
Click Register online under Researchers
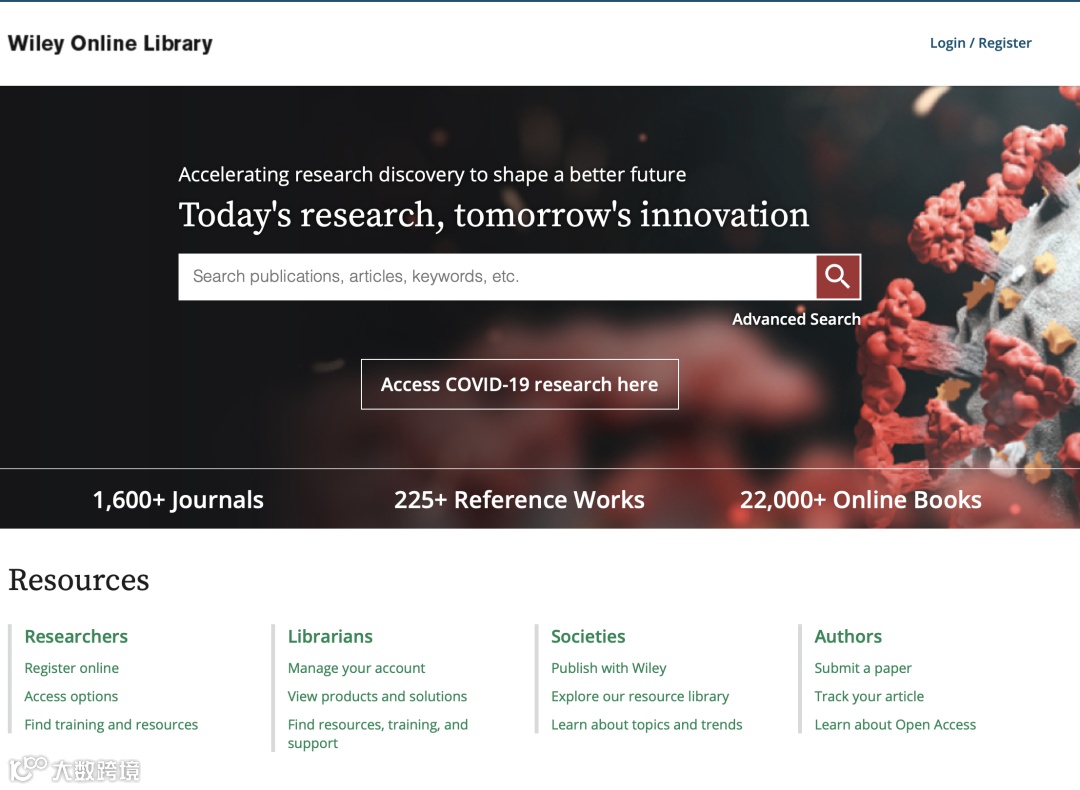click(x=72, y=668)
